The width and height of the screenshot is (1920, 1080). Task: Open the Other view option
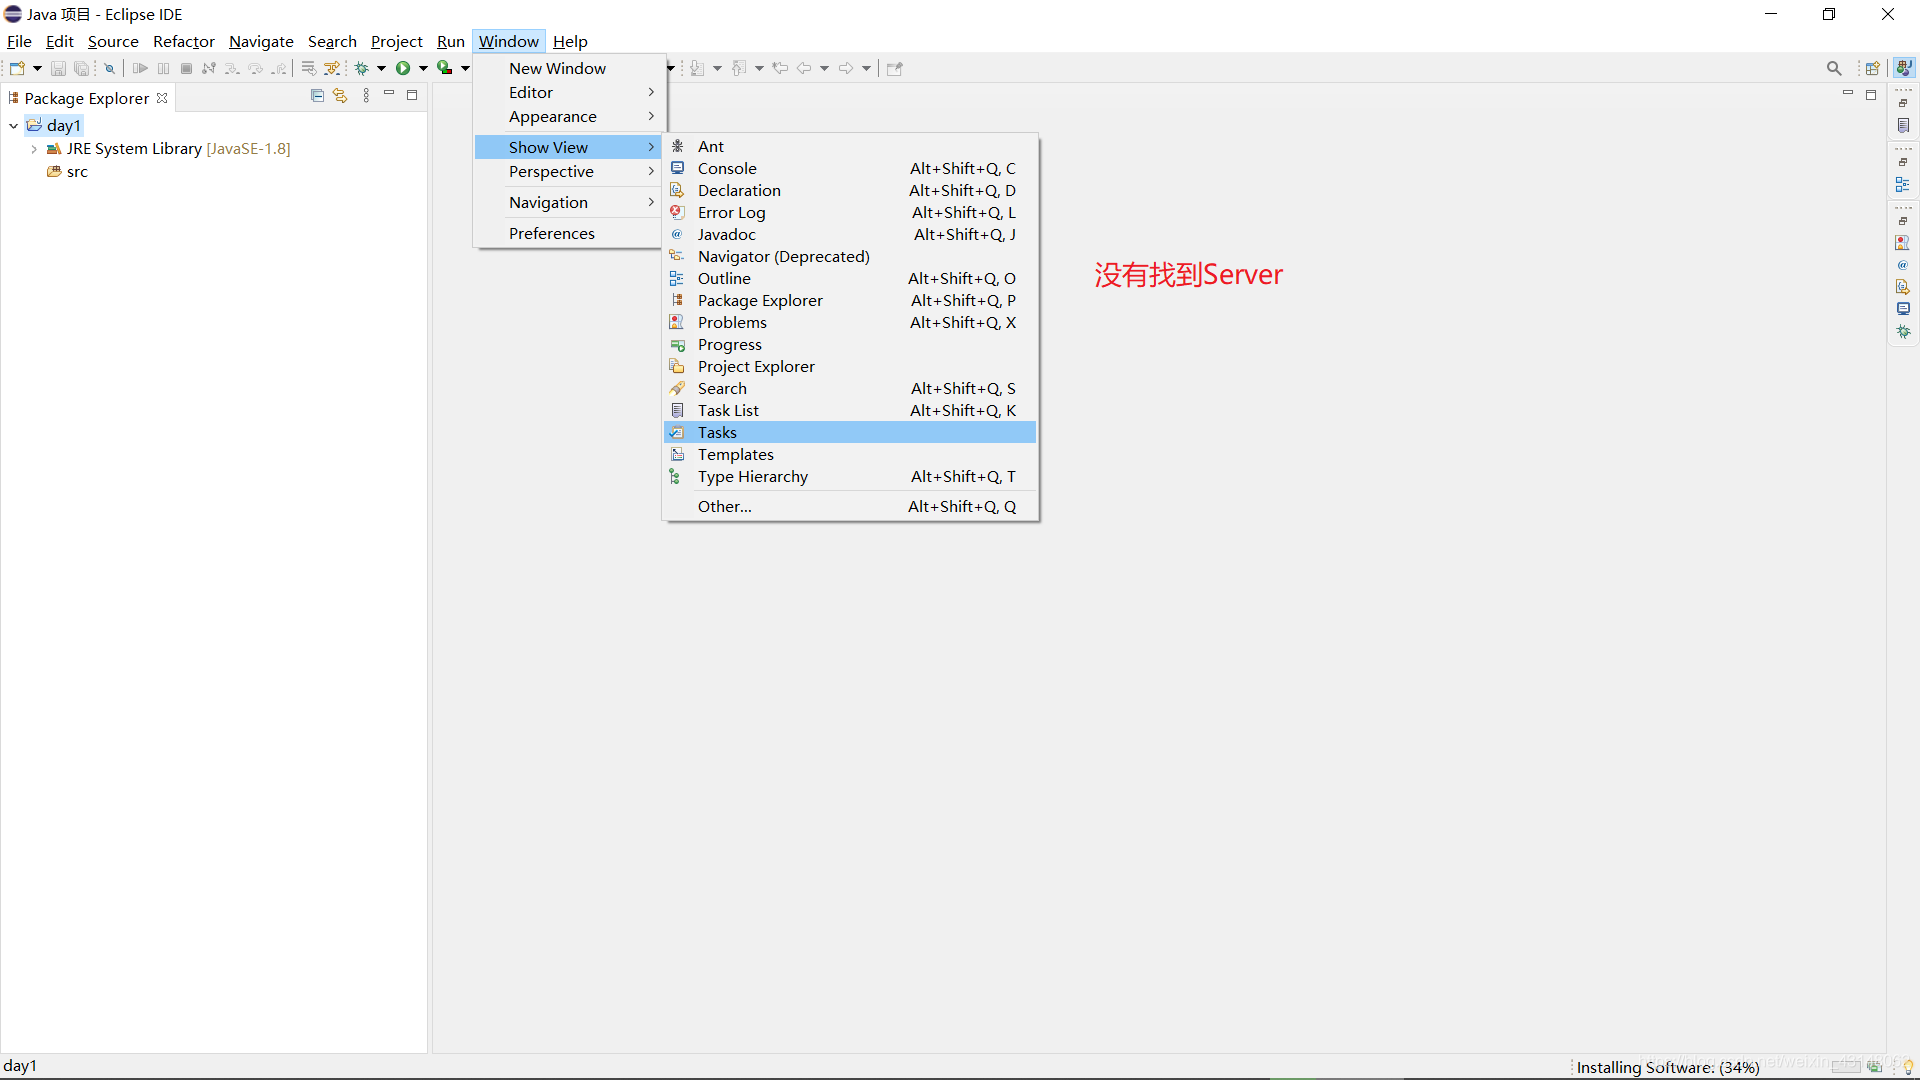[724, 506]
